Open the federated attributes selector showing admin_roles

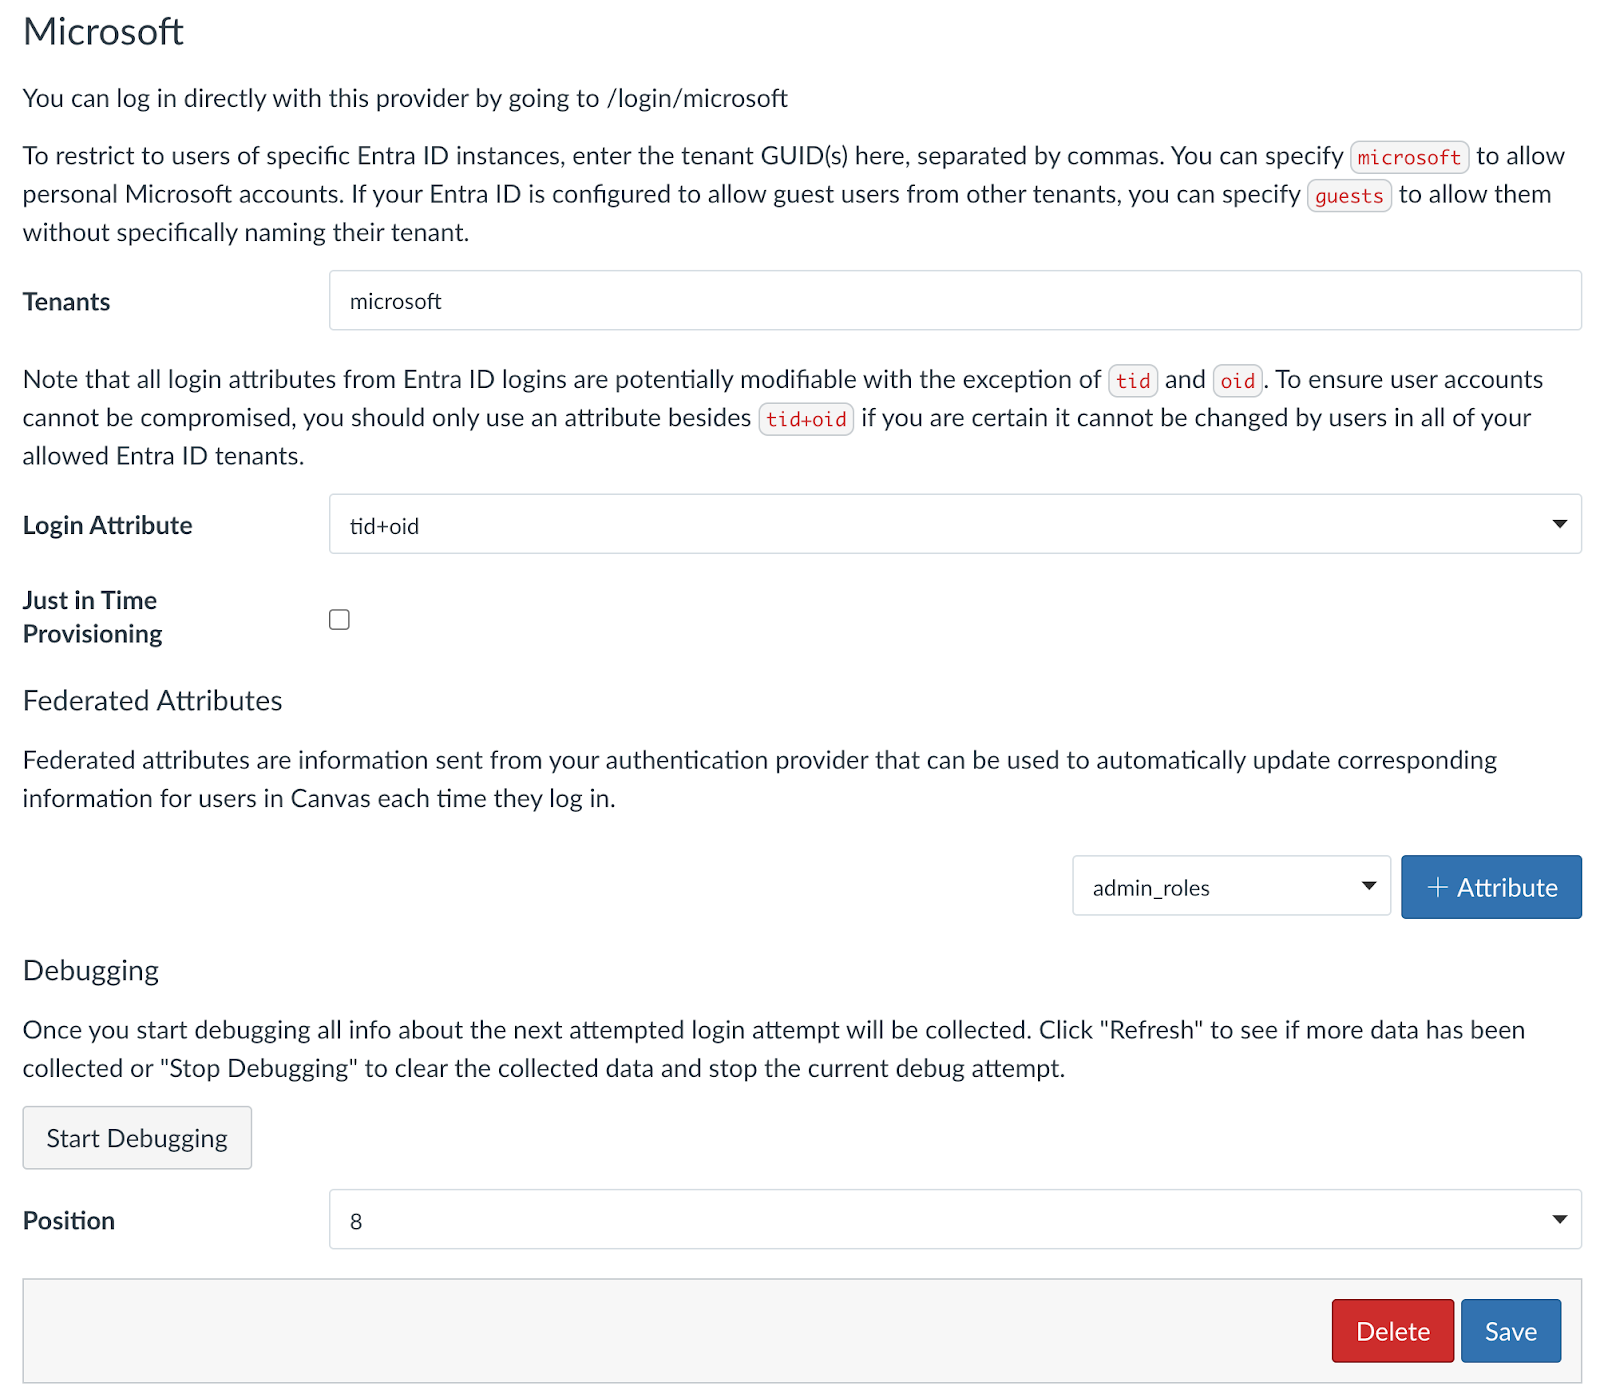[x=1230, y=886]
